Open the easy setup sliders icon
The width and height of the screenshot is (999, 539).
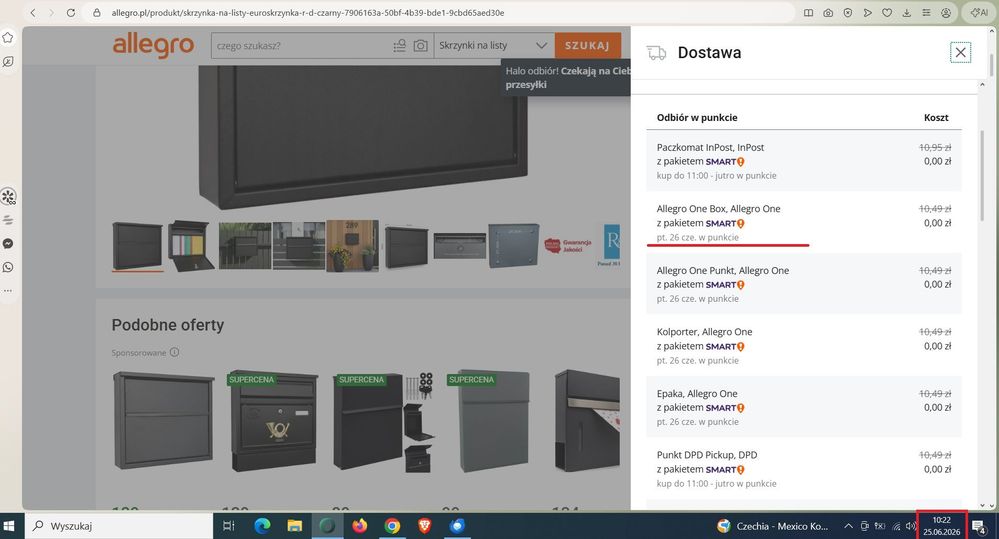[926, 13]
